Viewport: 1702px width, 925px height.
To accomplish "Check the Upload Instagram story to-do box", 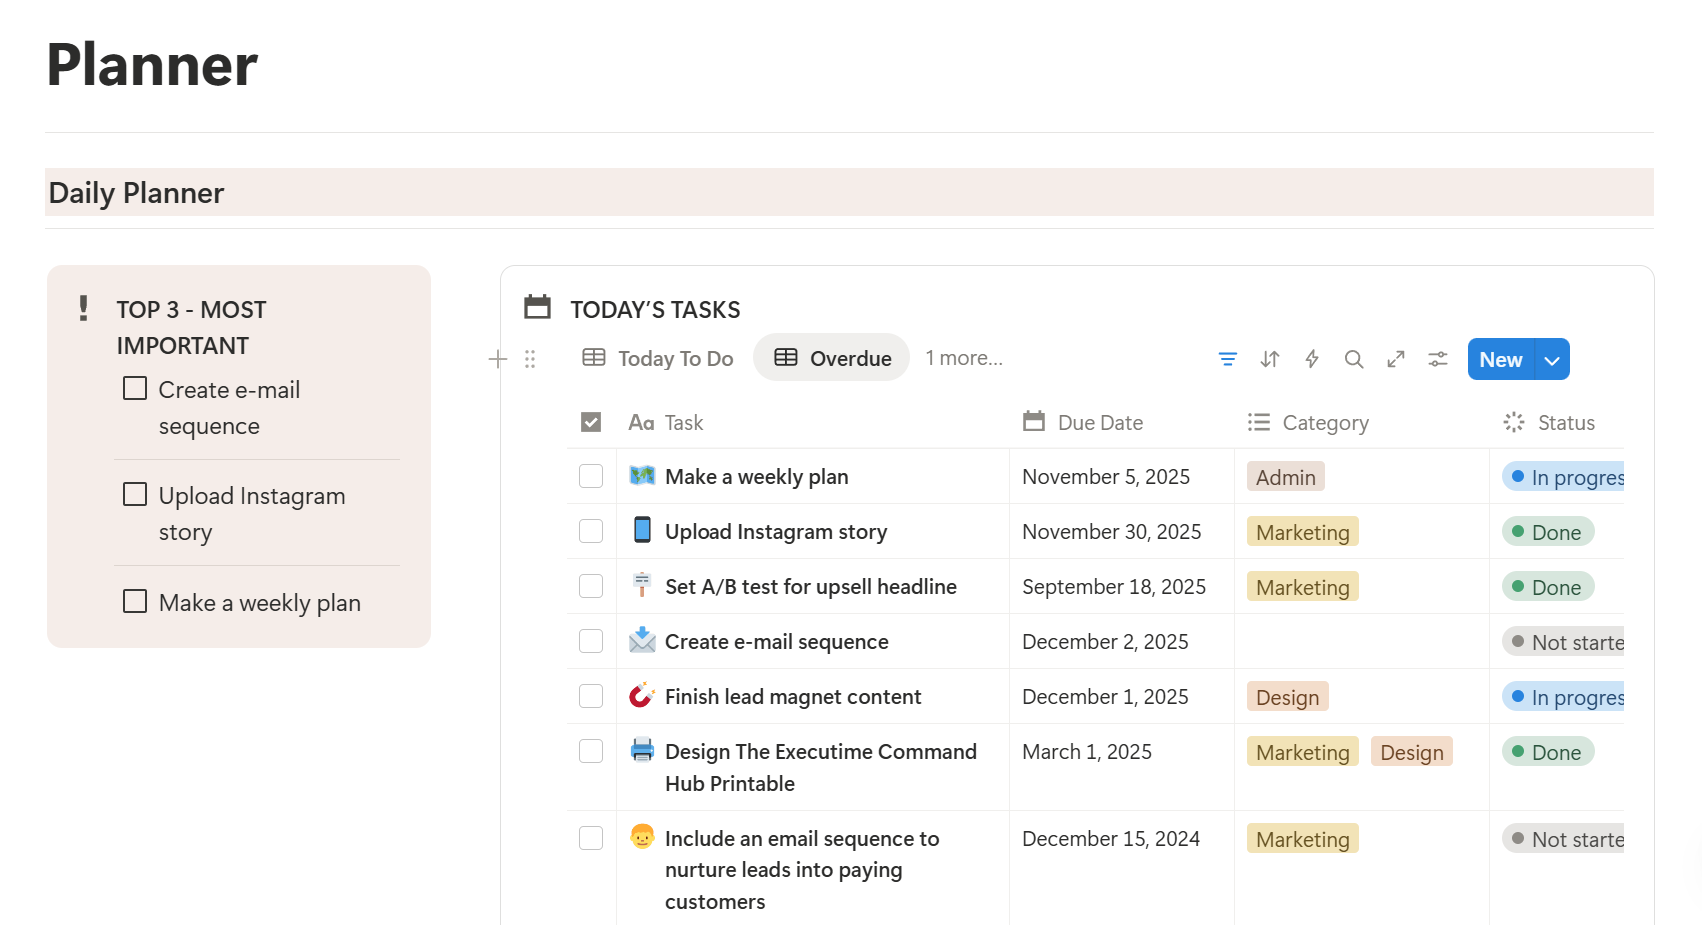I will [135, 495].
